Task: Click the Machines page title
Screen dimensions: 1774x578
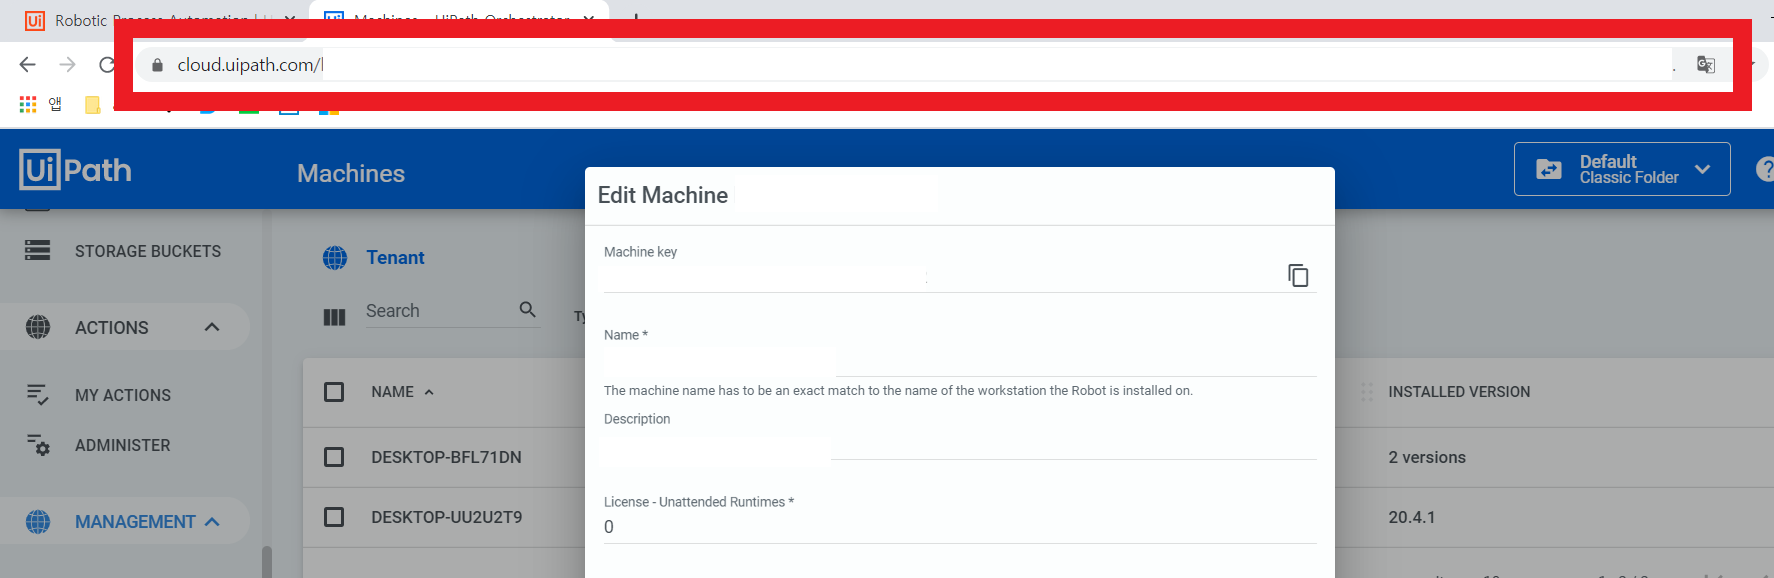Action: tap(351, 173)
